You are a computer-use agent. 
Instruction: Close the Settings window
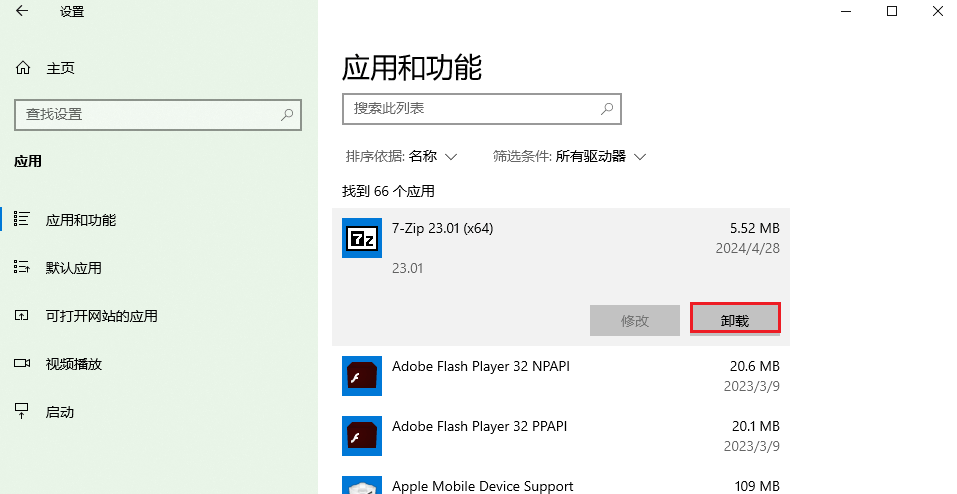937,11
